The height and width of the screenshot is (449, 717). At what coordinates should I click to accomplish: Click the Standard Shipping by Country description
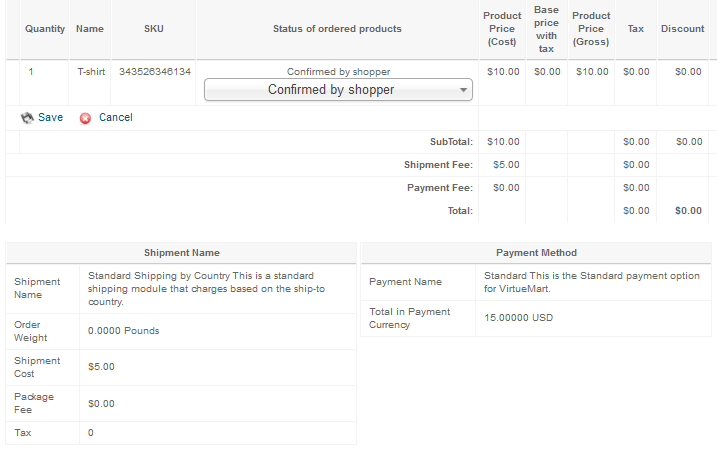pyautogui.click(x=214, y=288)
